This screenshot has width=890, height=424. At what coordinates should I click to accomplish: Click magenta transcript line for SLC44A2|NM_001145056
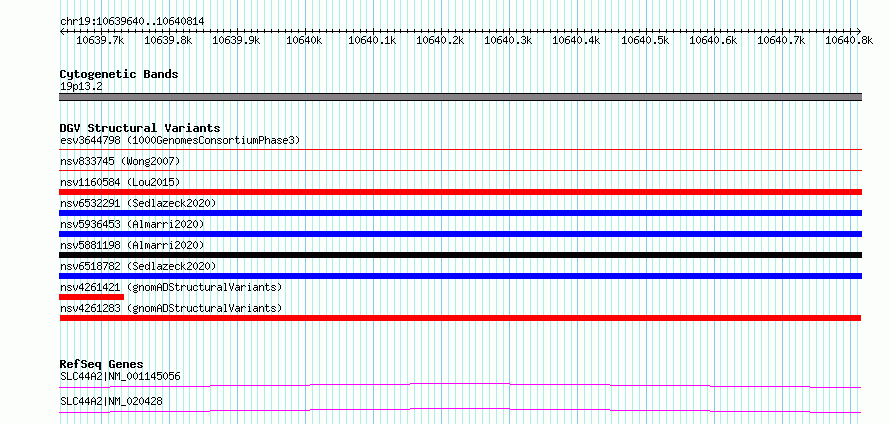[460, 385]
